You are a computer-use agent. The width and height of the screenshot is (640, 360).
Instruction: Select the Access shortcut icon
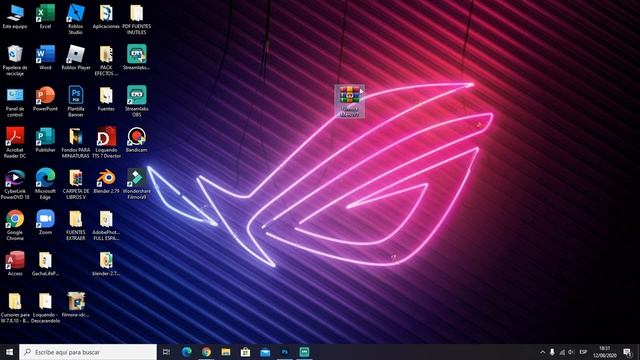pos(15,264)
